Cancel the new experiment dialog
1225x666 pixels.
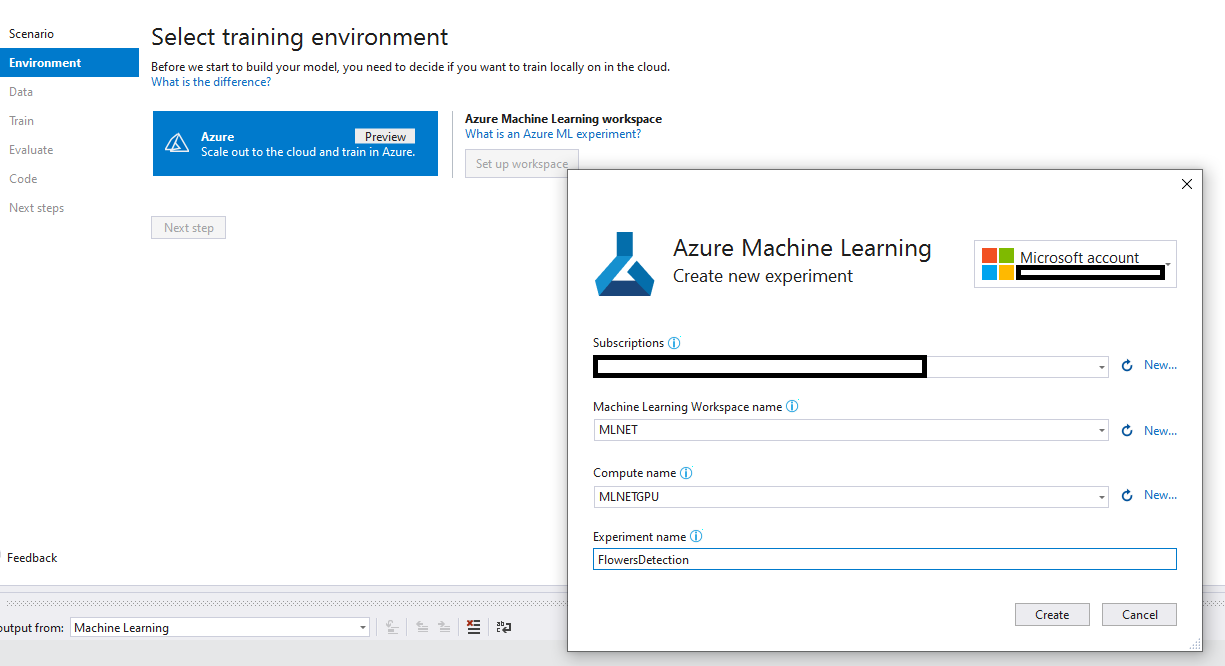point(1139,615)
